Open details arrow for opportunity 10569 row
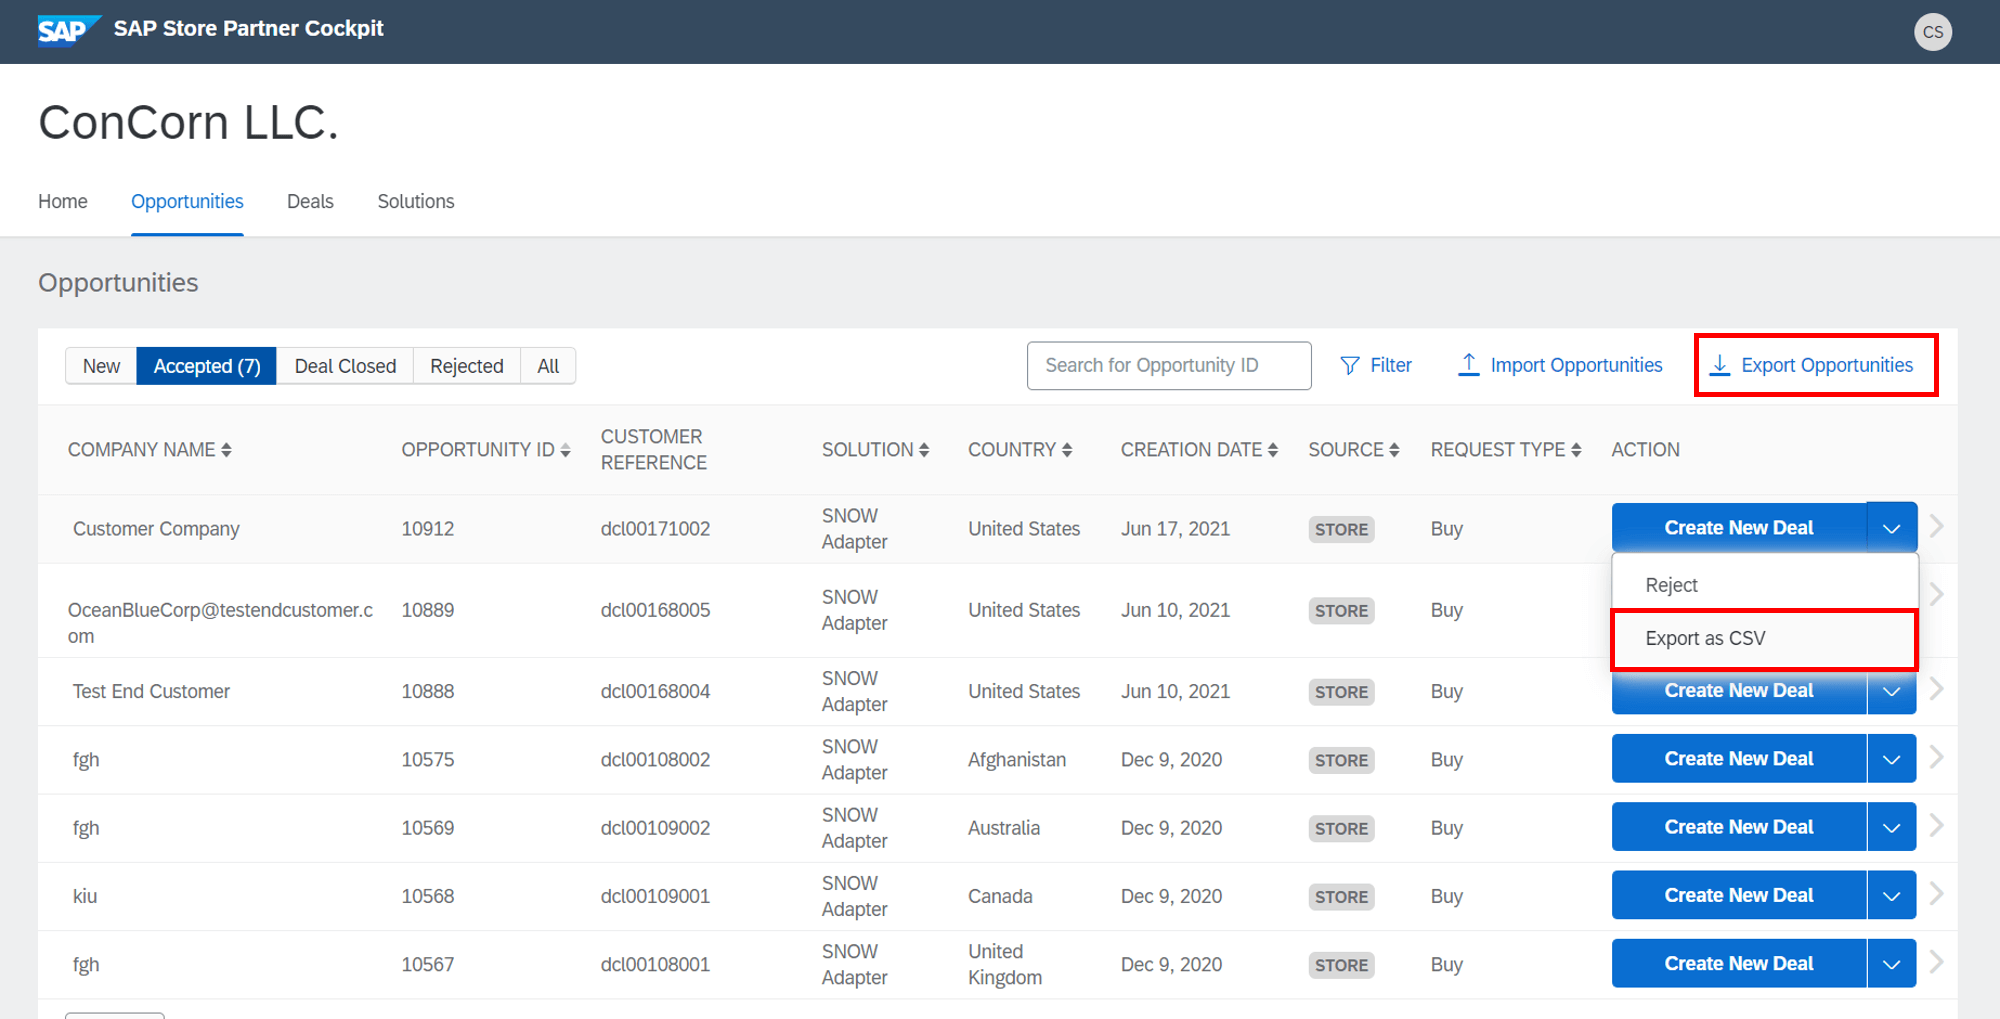This screenshot has height=1019, width=2000. click(x=1937, y=825)
